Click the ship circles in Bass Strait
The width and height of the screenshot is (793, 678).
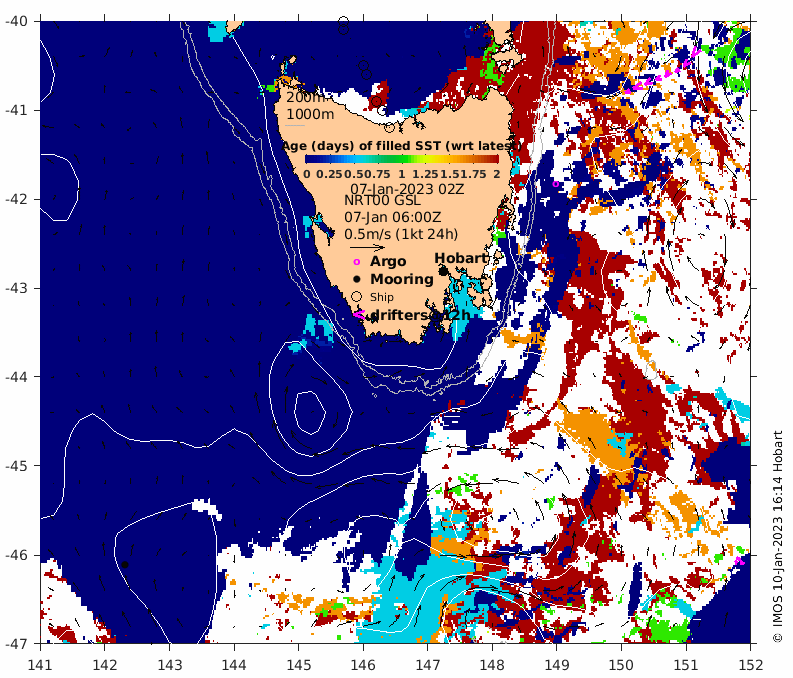click(365, 70)
